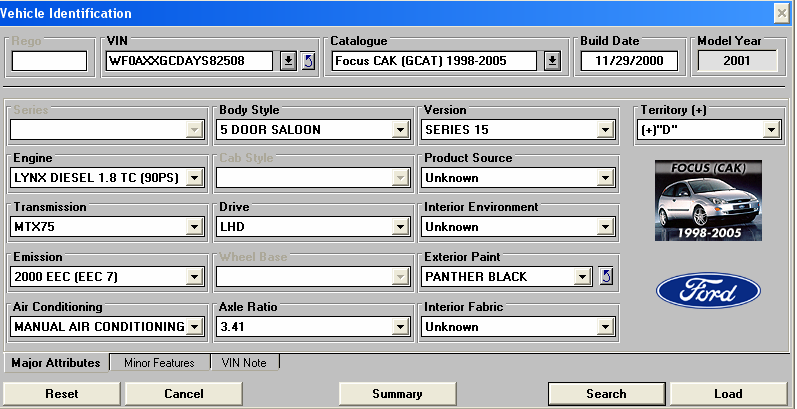The width and height of the screenshot is (797, 409).
Task: Open the VIN Note tab
Action: coord(244,363)
